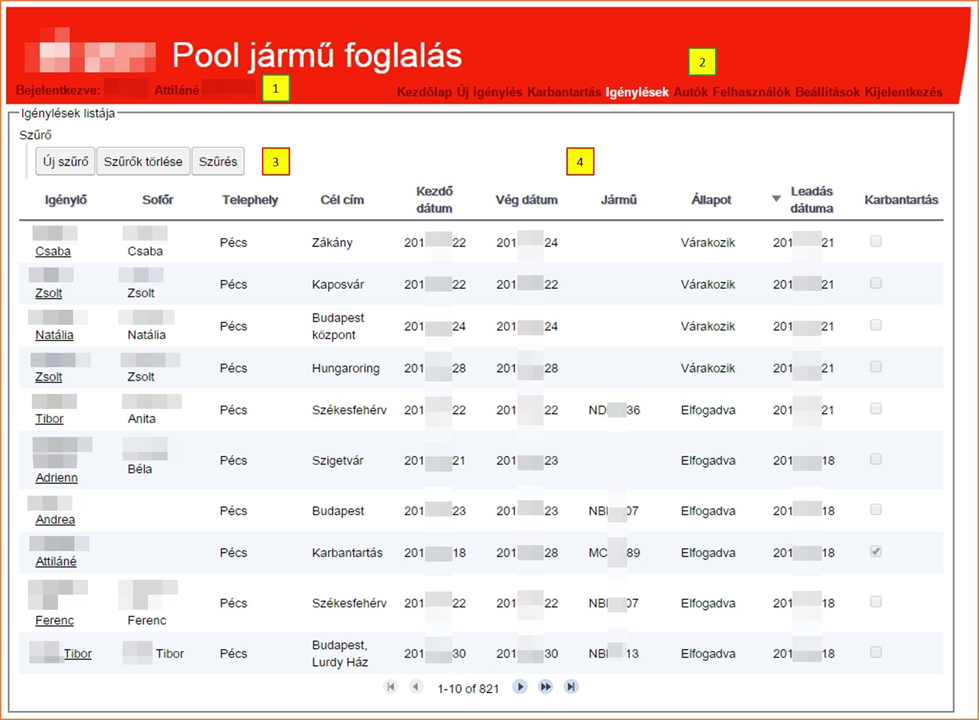Click the sort arrow beside Leadás dátuma
Viewport: 979px width, 720px height.
click(776, 199)
